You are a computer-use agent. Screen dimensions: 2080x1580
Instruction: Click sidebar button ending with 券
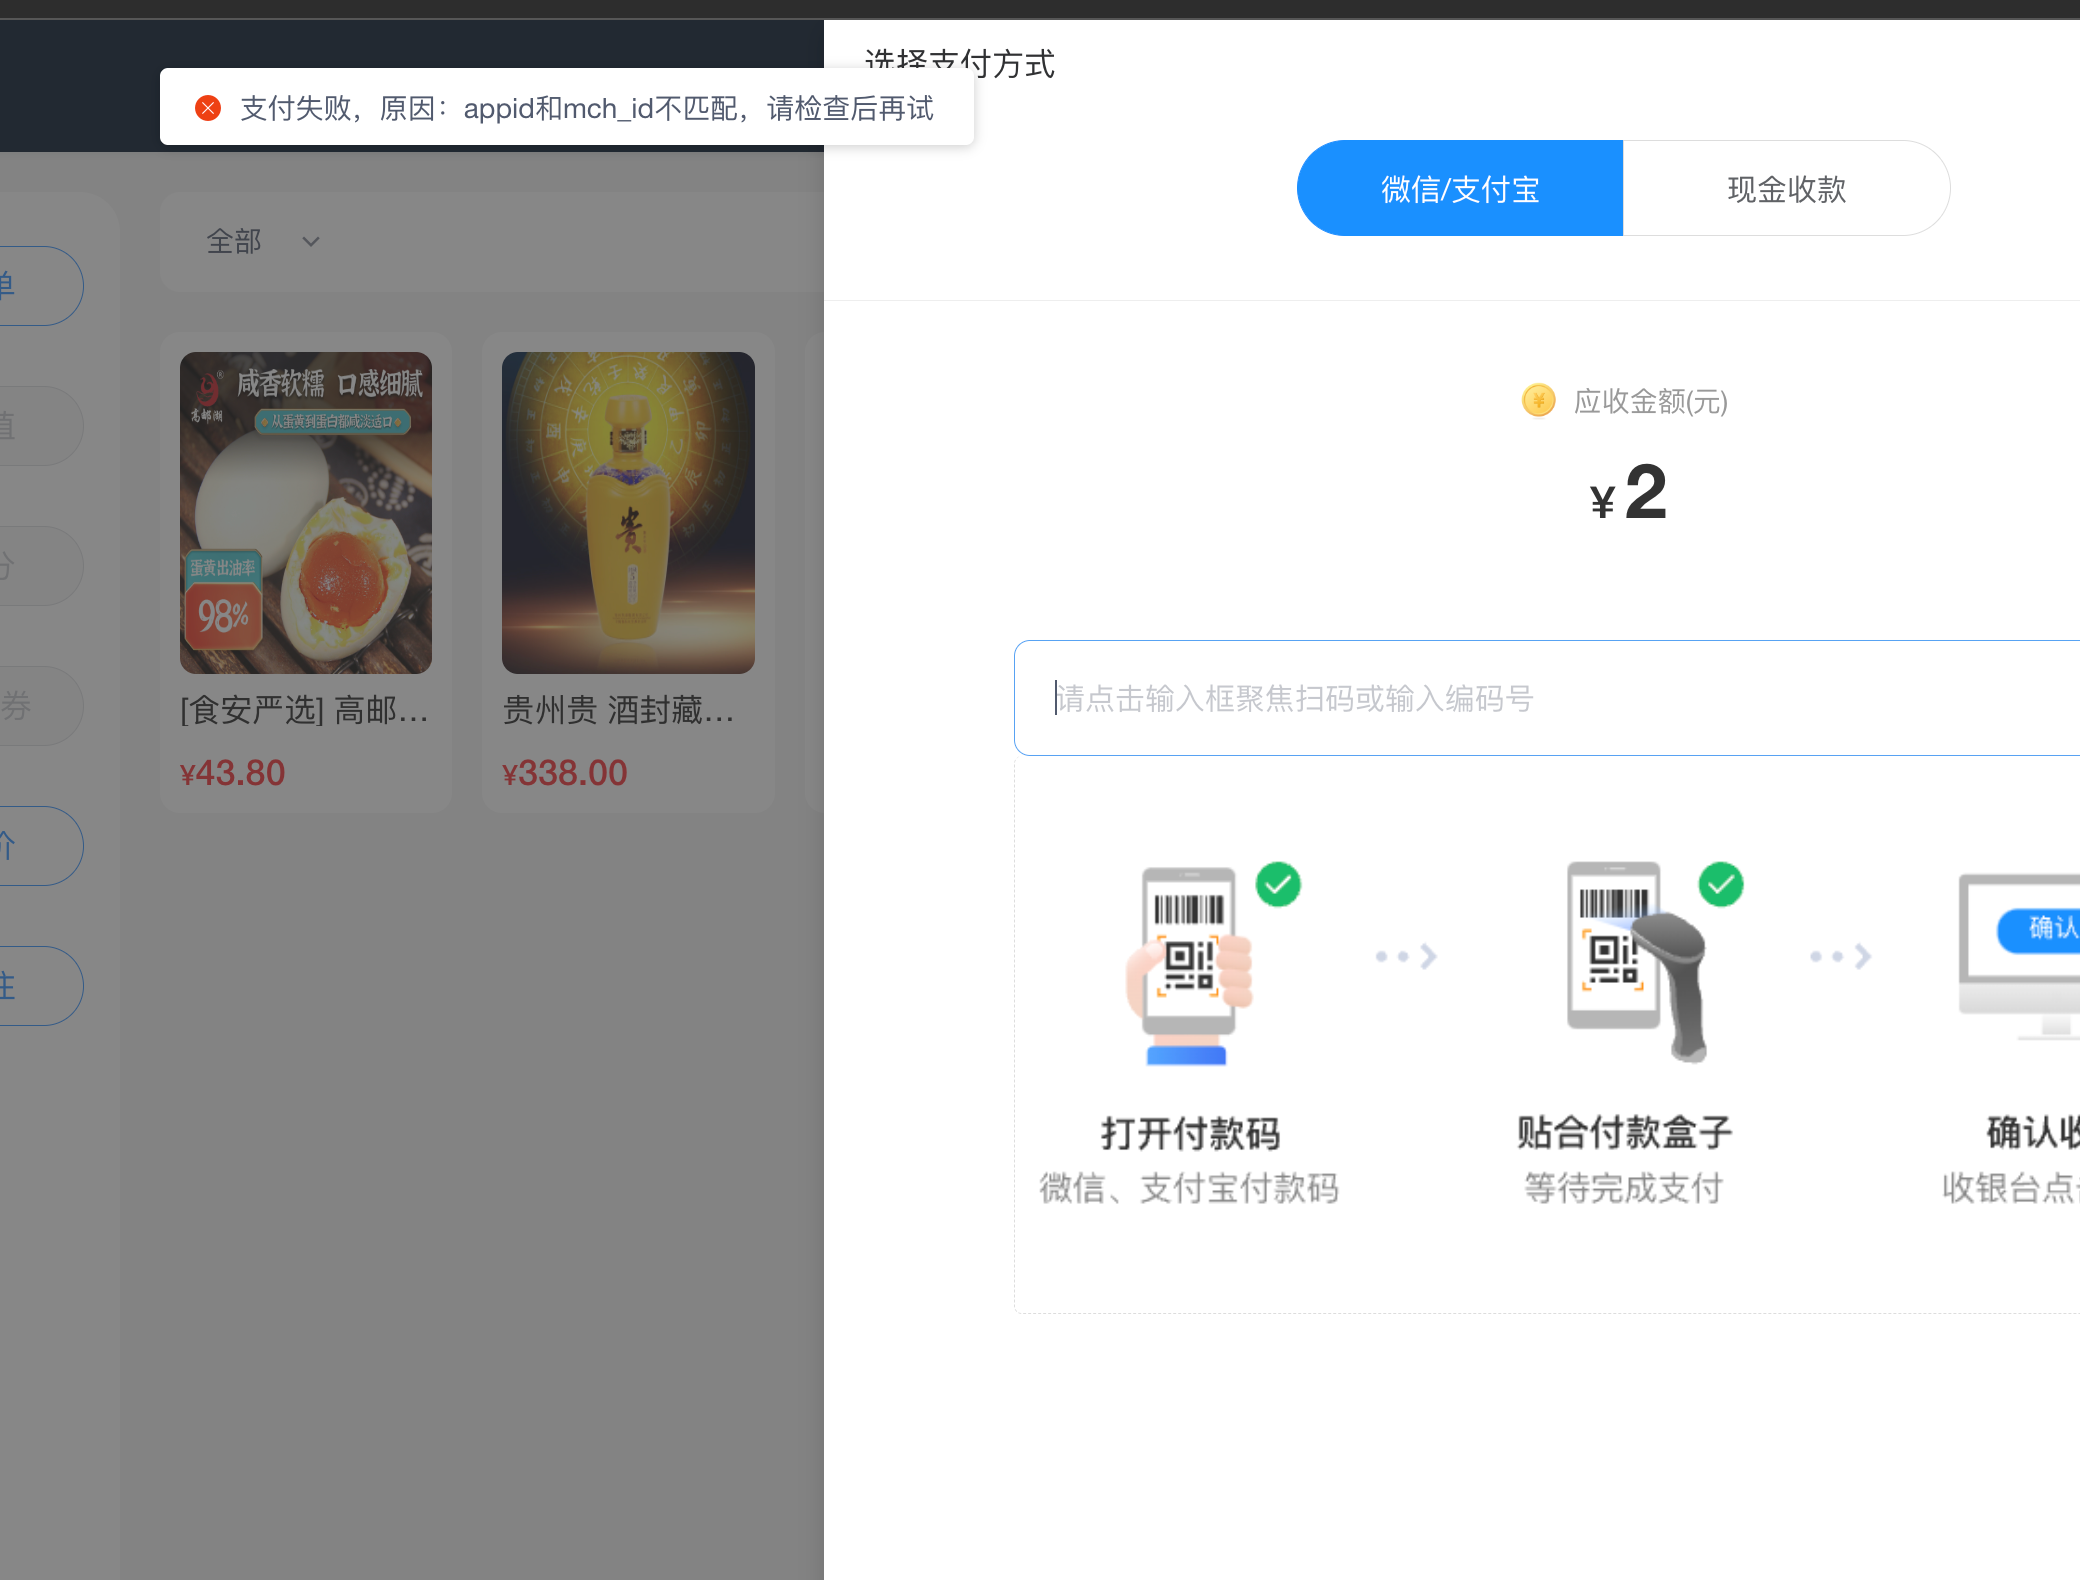pos(40,706)
